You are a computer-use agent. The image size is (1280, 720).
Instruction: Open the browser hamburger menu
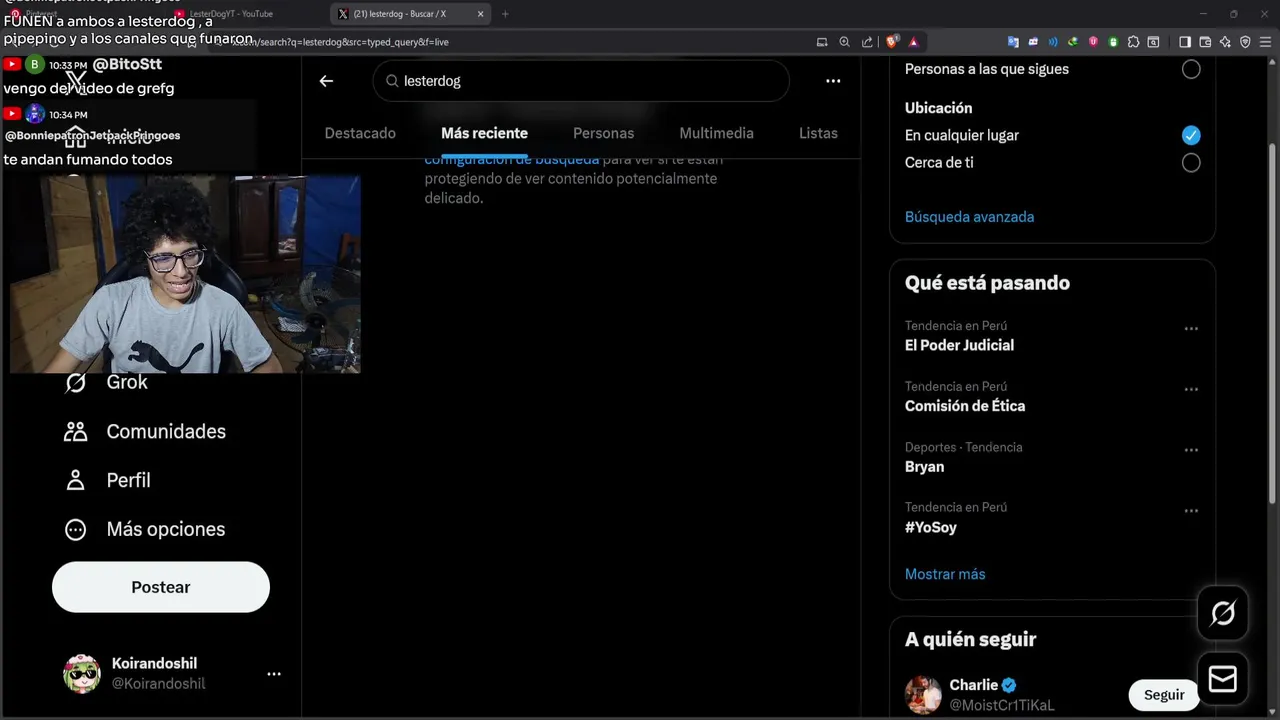(1265, 42)
